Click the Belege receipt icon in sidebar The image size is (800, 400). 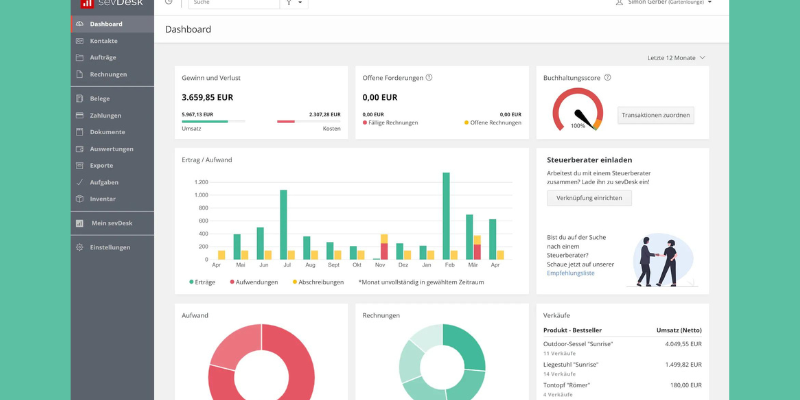[x=79, y=99]
